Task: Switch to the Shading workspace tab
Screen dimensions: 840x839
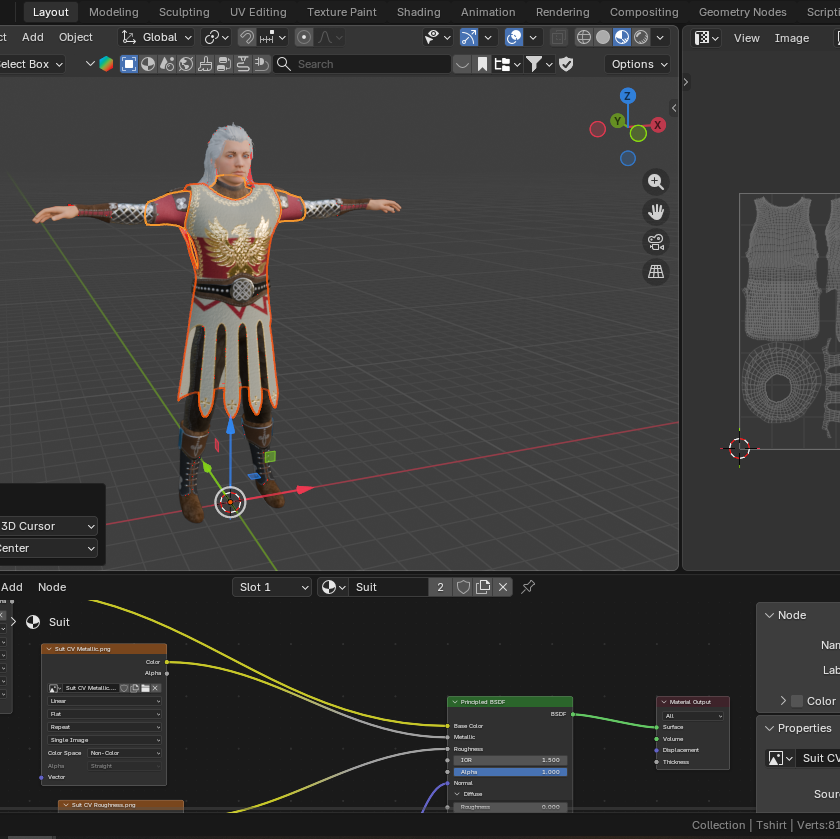Action: pyautogui.click(x=418, y=12)
